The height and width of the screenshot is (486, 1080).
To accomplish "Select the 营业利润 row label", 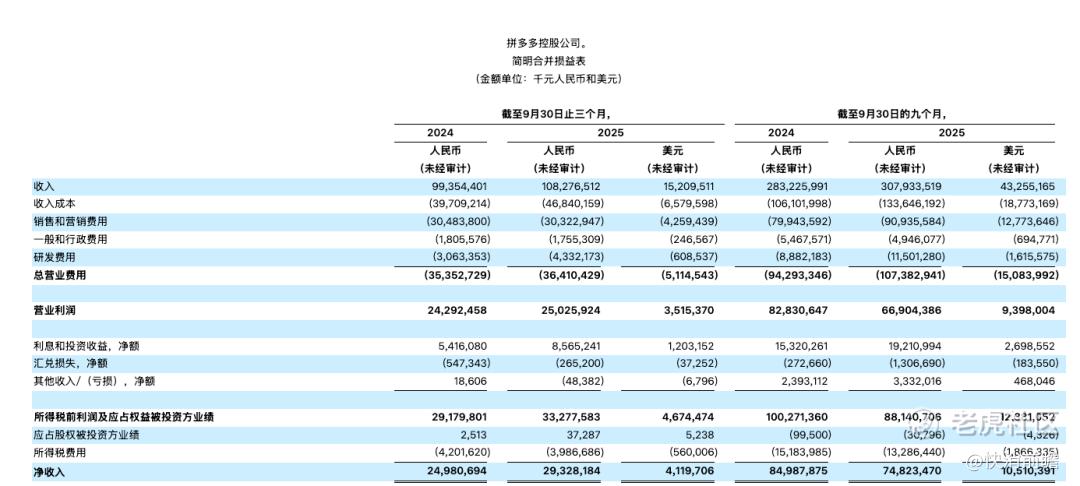I will tap(54, 310).
